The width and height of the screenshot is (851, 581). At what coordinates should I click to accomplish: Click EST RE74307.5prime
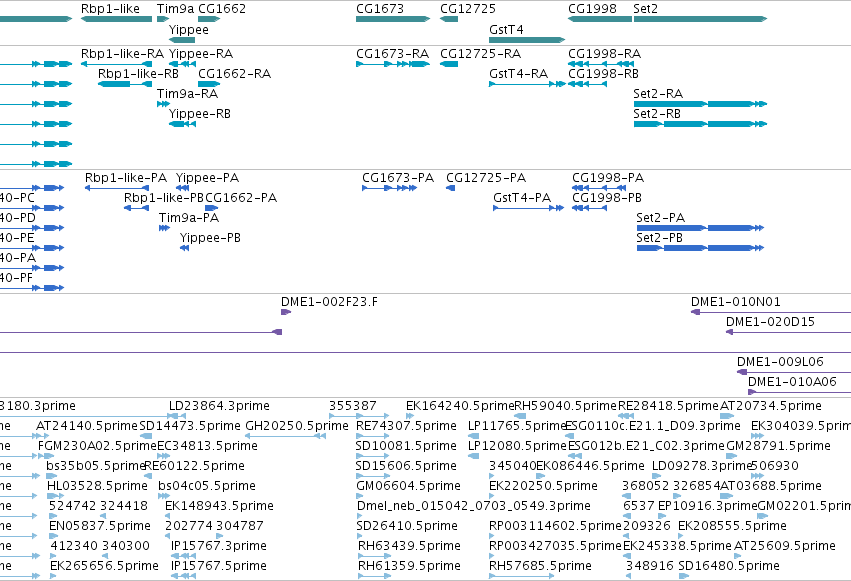371,436
